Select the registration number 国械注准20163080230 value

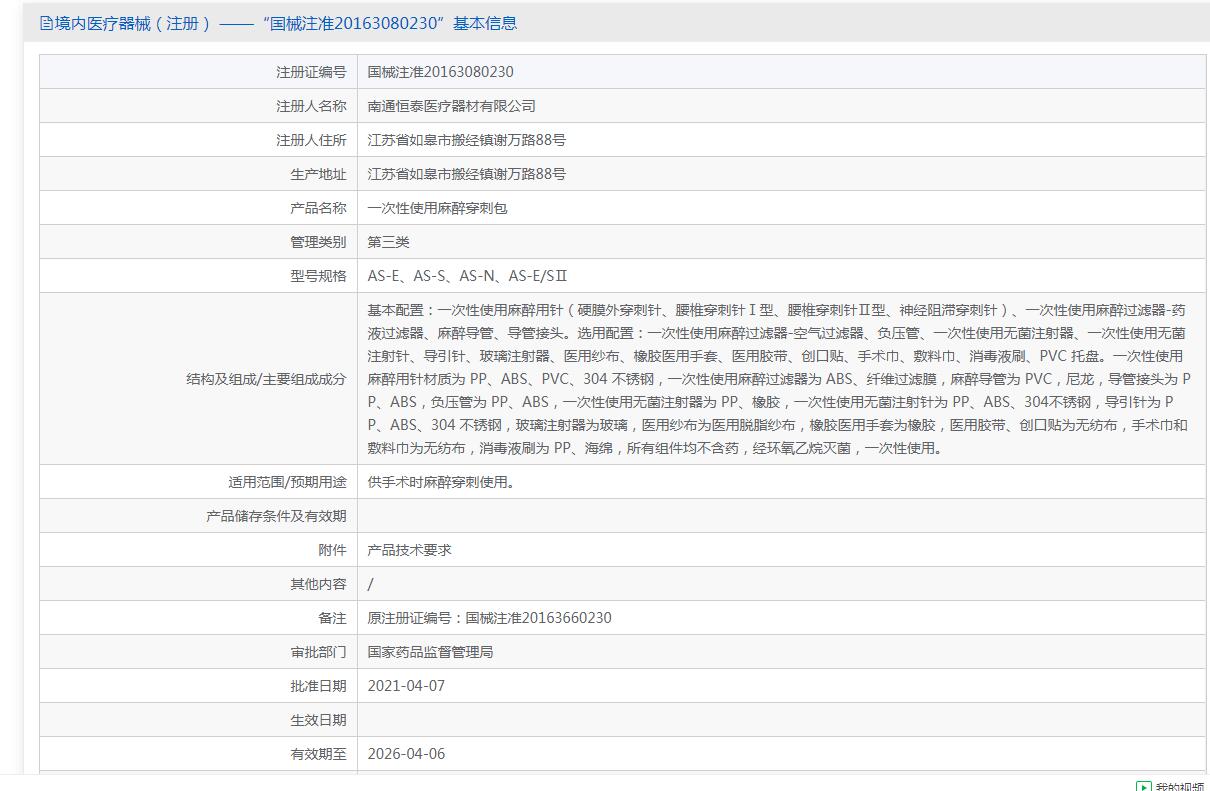click(x=441, y=72)
